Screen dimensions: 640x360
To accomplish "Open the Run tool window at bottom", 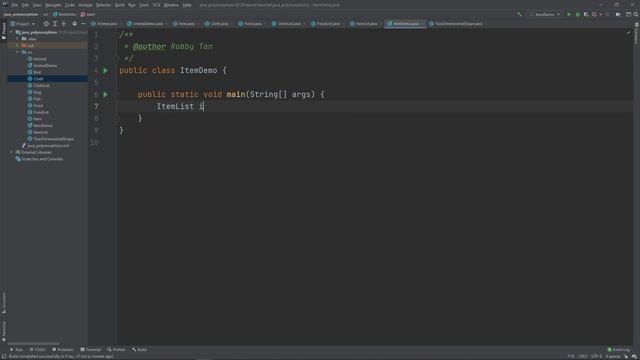I will (16, 349).
